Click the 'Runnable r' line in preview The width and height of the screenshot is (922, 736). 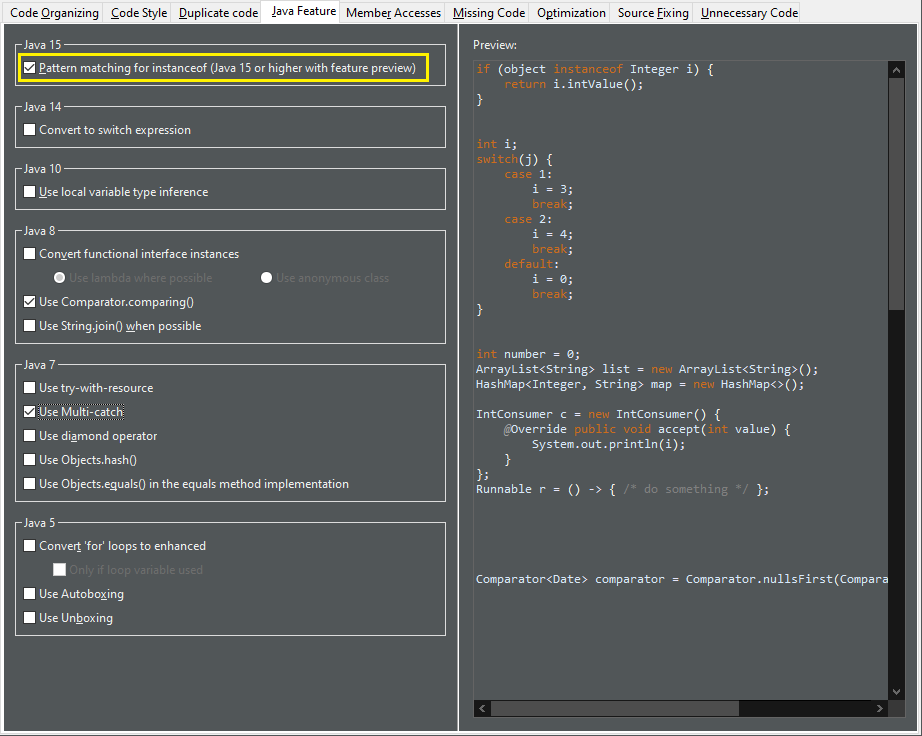pos(622,489)
